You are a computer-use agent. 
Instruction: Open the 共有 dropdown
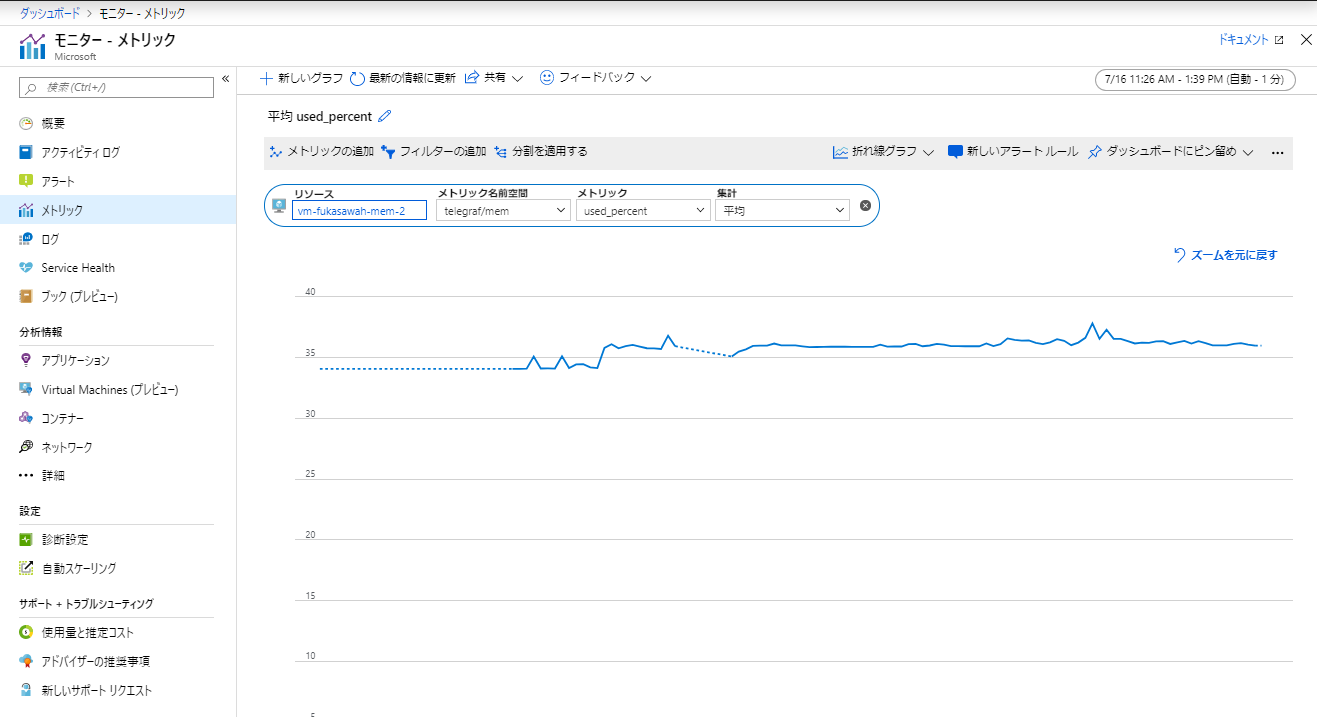(x=494, y=78)
